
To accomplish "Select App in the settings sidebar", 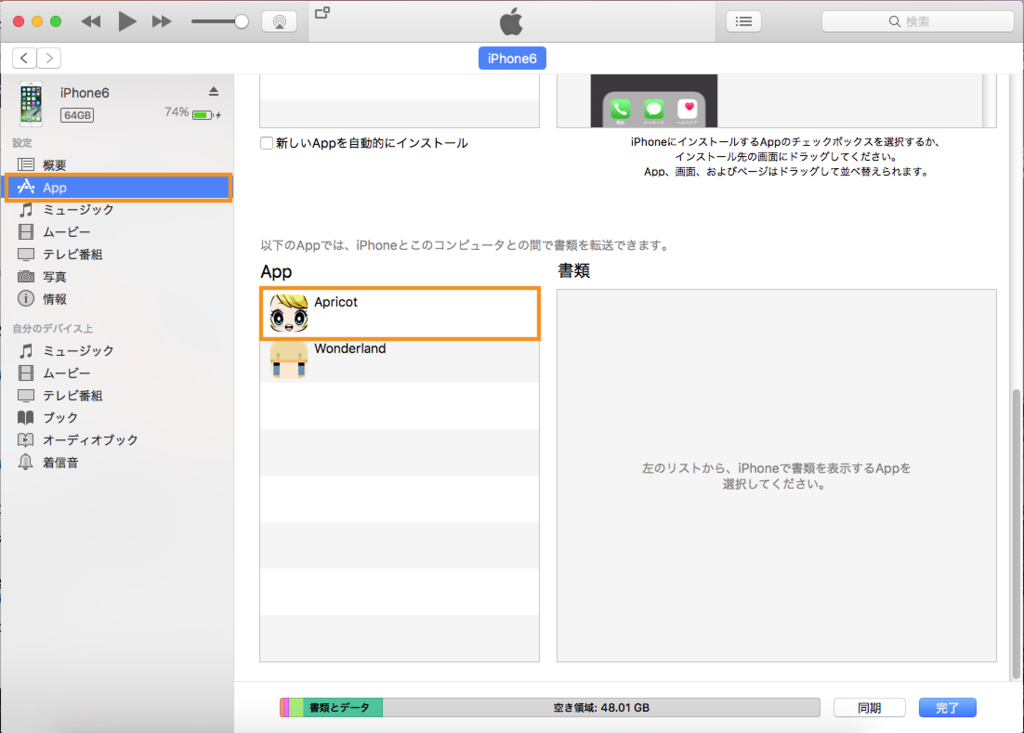I will pyautogui.click(x=119, y=187).
